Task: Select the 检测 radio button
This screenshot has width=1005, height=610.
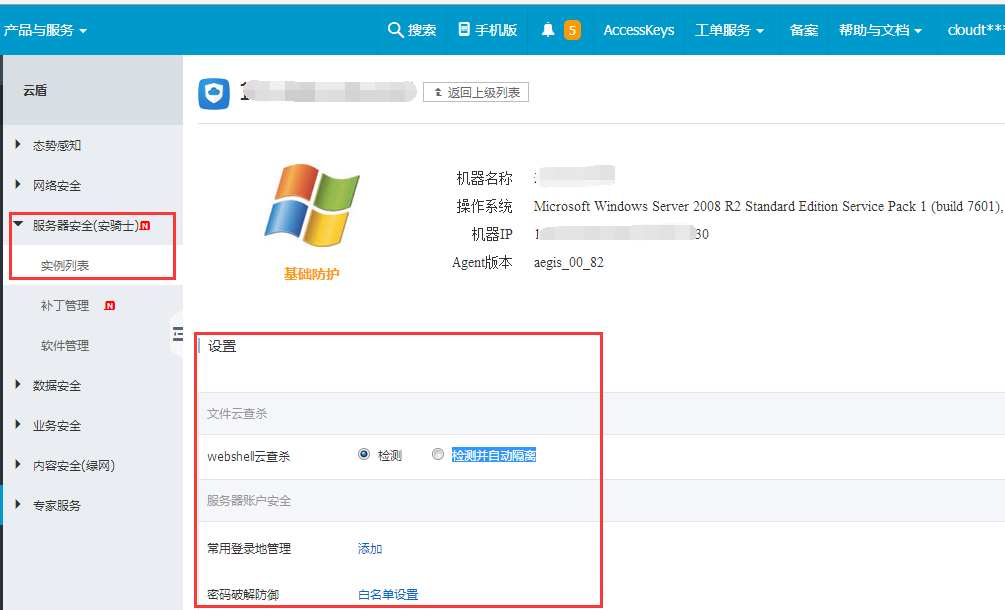Action: click(364, 454)
